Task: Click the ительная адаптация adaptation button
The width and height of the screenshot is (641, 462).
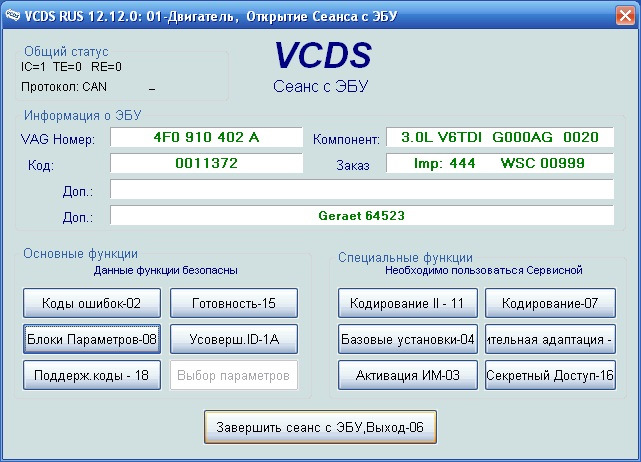Action: tap(550, 339)
